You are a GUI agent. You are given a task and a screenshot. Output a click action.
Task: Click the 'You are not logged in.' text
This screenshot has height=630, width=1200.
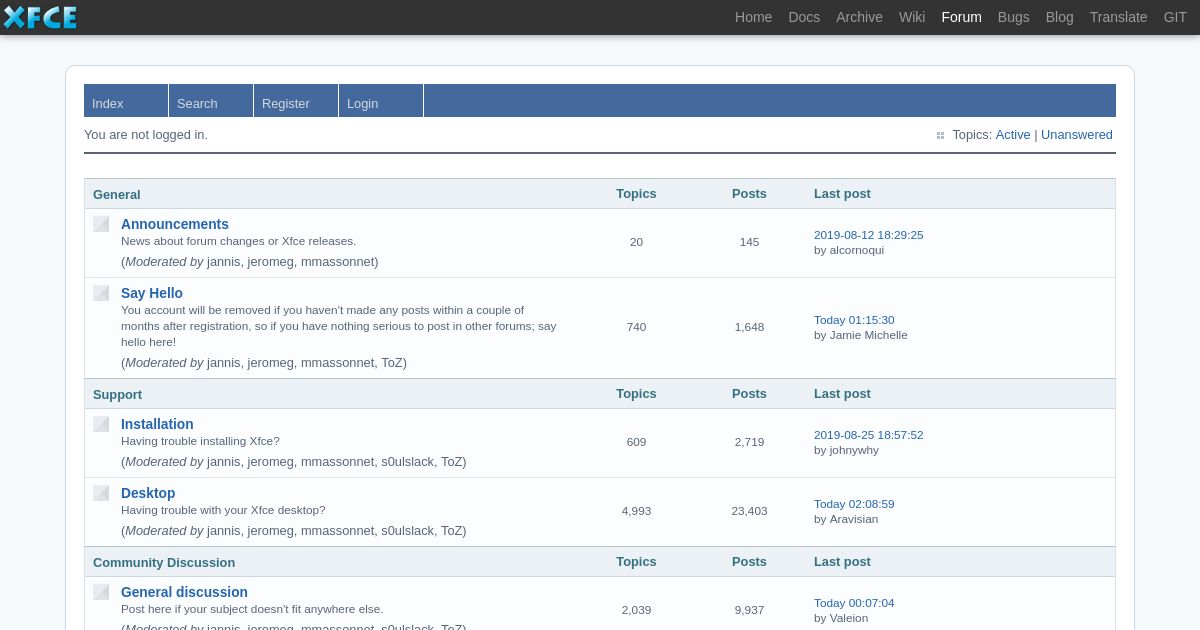coord(146,135)
